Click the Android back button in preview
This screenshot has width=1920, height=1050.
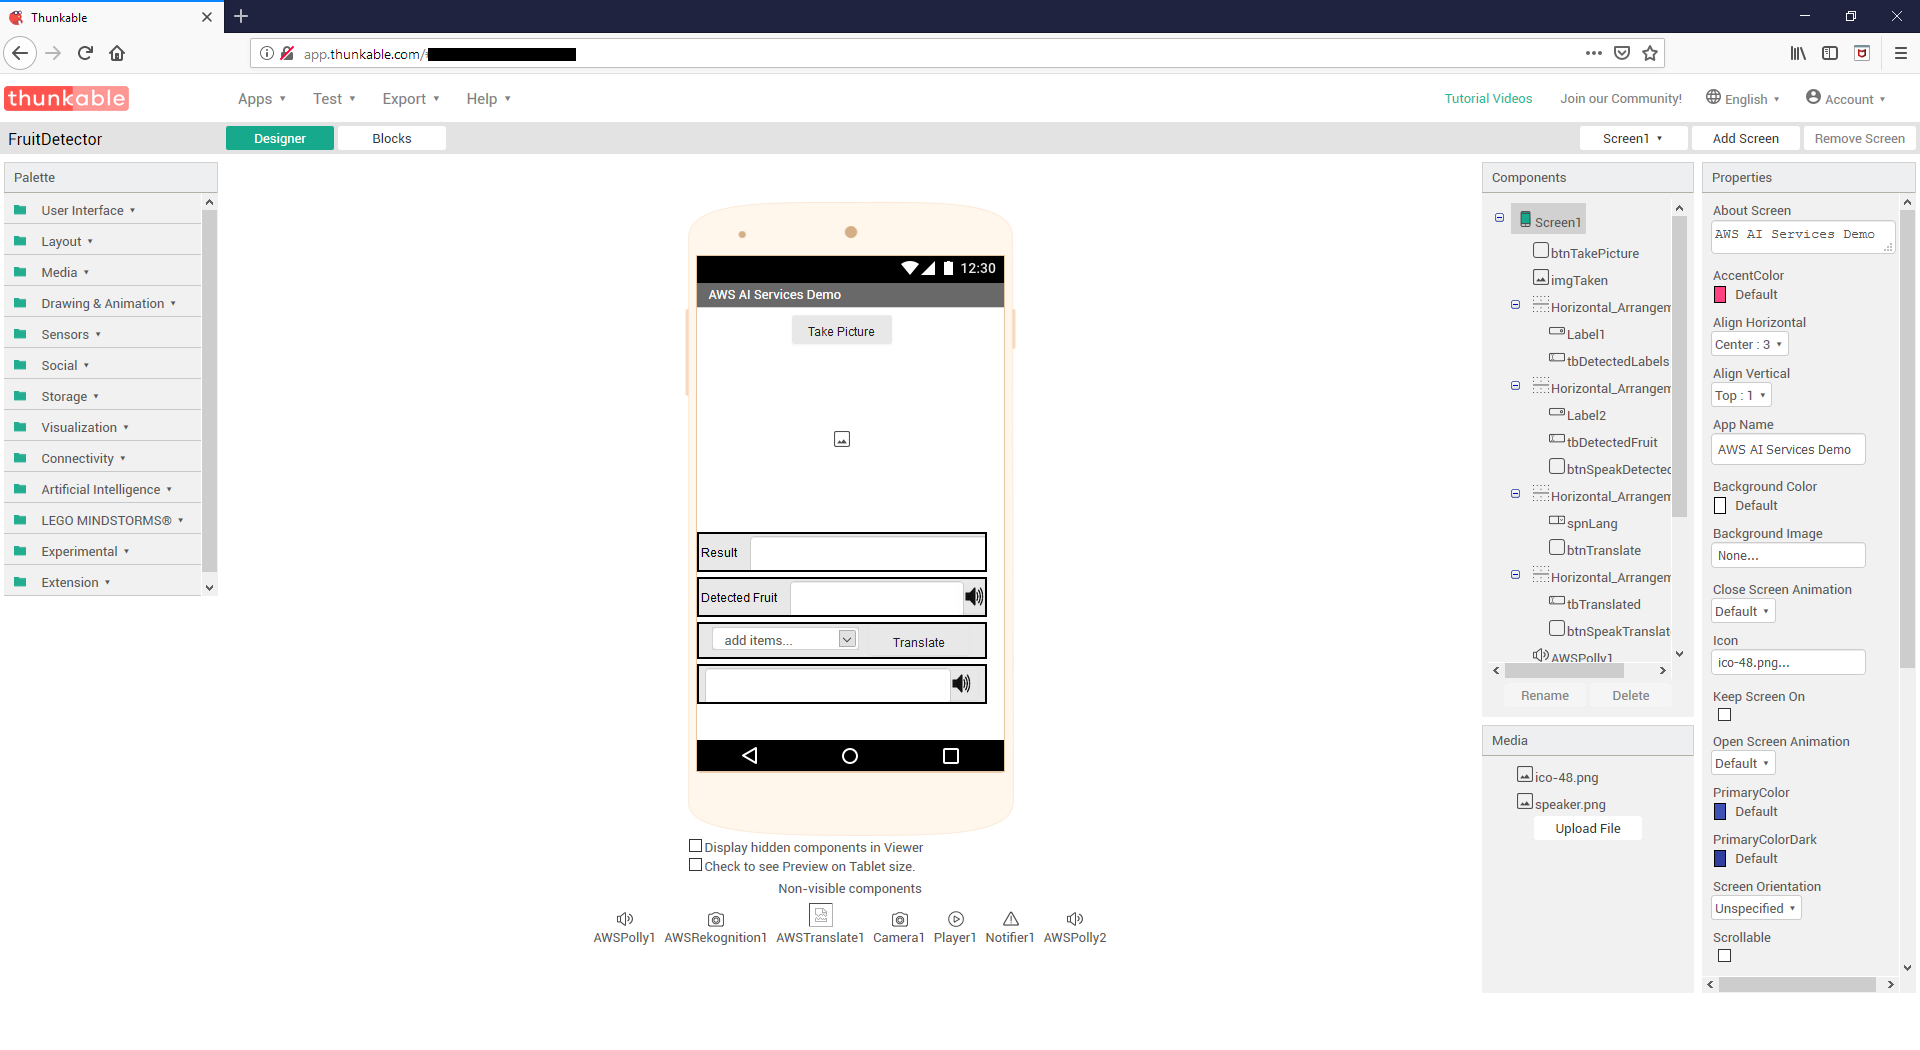(749, 756)
